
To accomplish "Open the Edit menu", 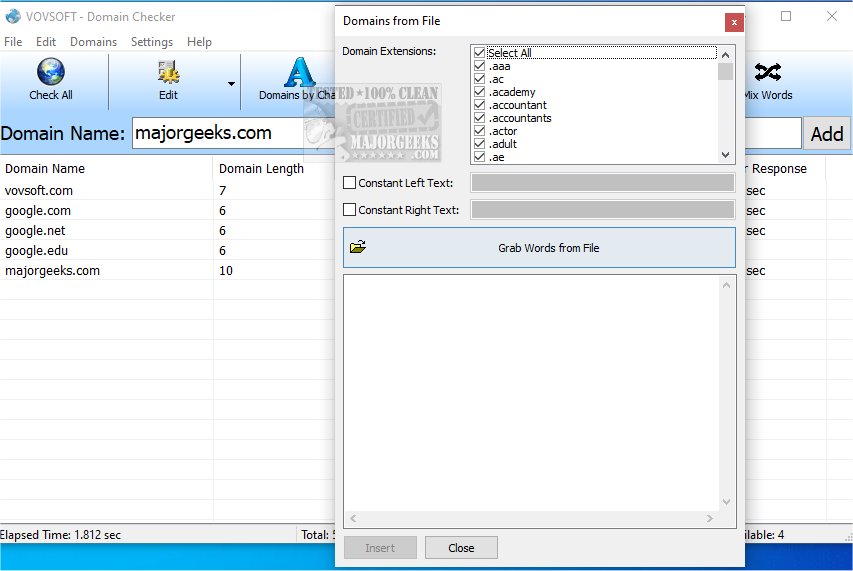I will (x=46, y=42).
